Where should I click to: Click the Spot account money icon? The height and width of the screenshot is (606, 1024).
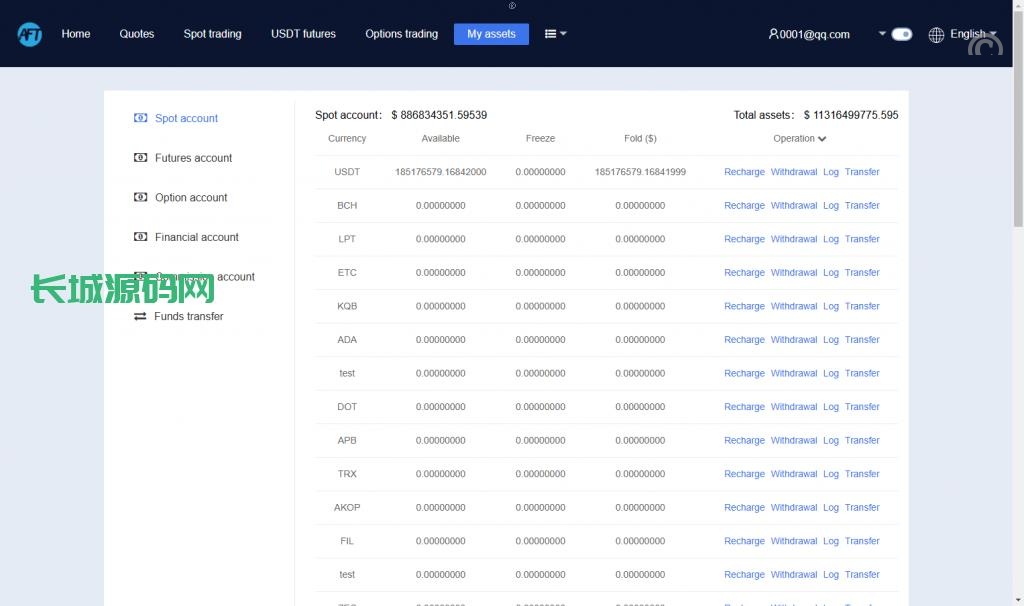(141, 118)
